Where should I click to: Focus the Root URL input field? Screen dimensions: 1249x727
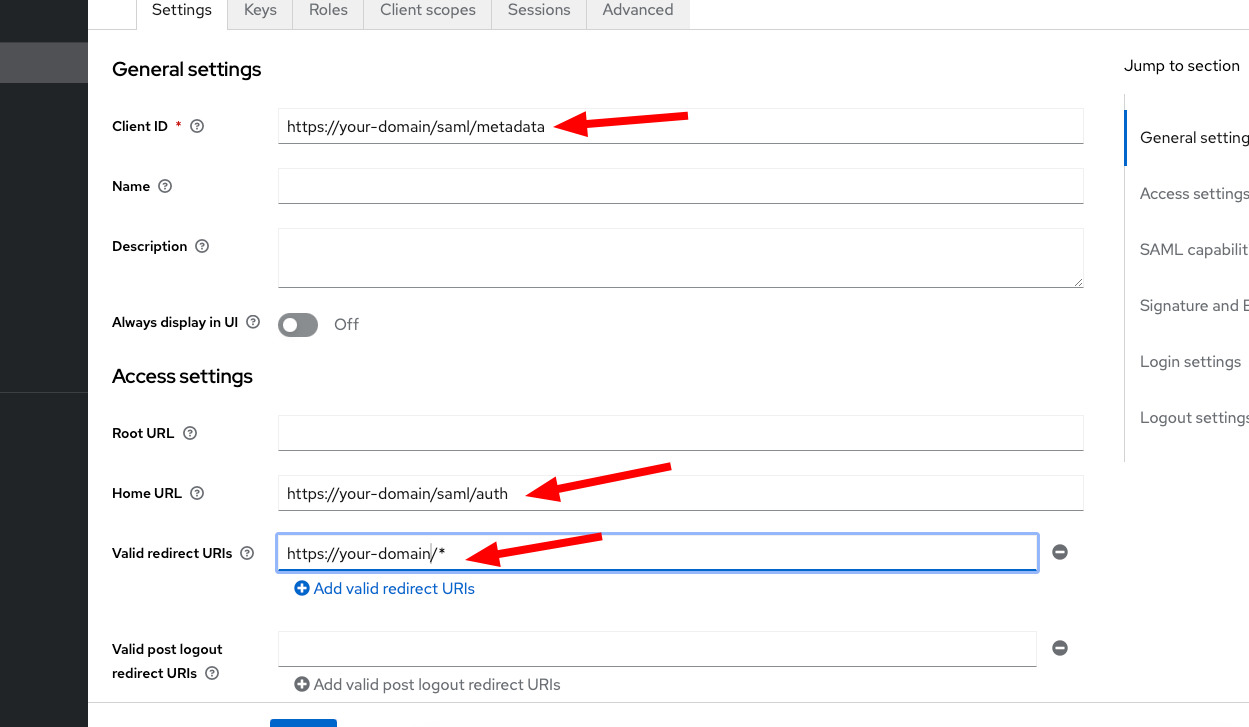pyautogui.click(x=681, y=433)
